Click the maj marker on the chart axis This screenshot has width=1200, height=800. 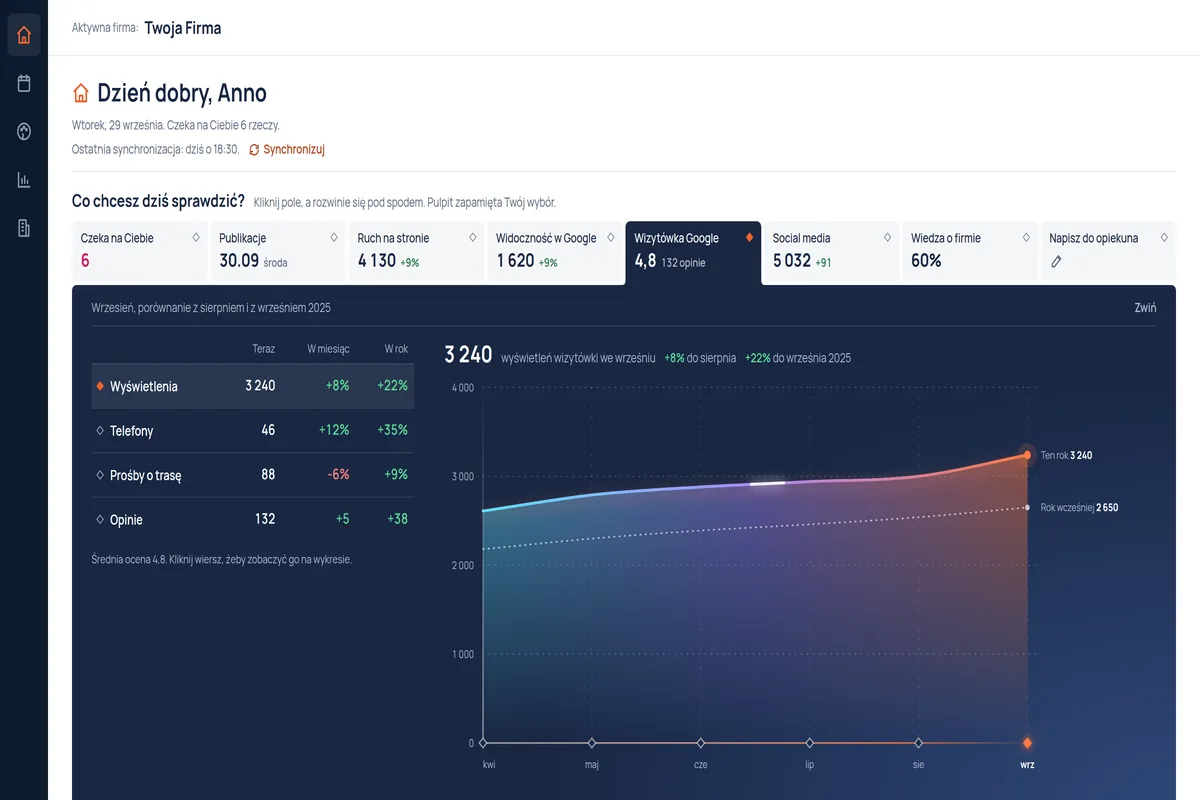592,743
